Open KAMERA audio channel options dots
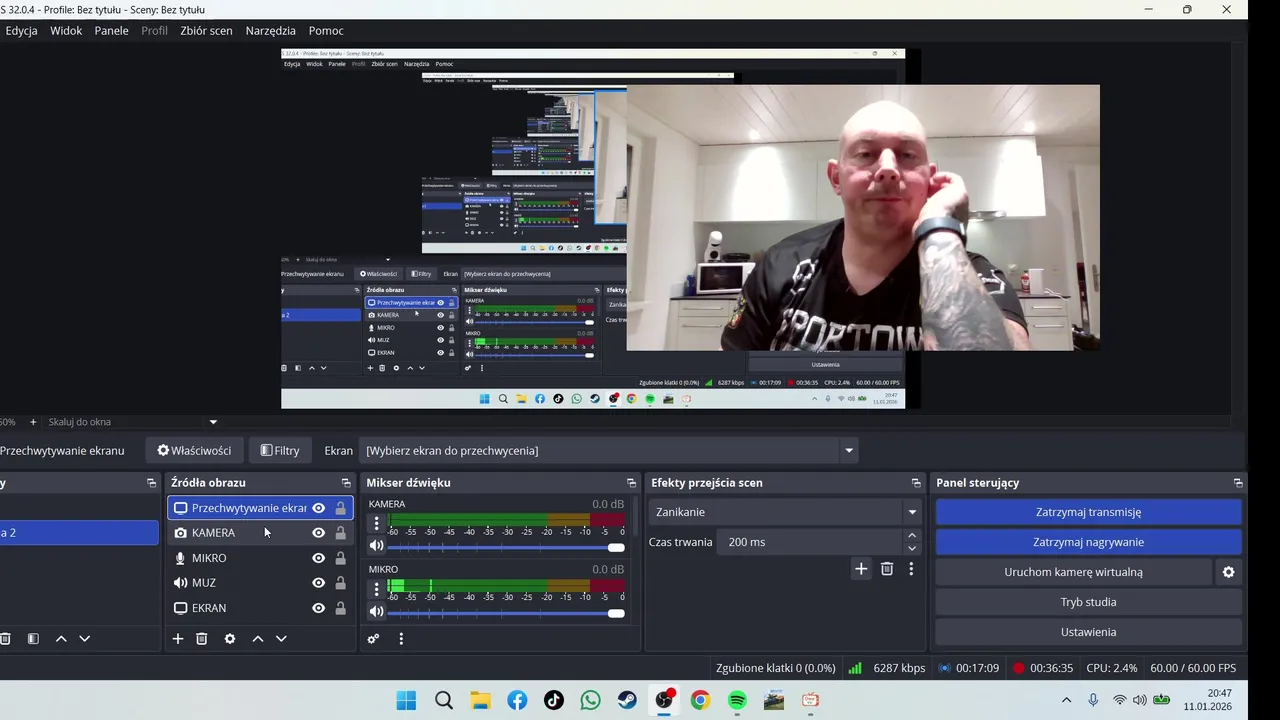Image resolution: width=1280 pixels, height=720 pixels. click(376, 523)
